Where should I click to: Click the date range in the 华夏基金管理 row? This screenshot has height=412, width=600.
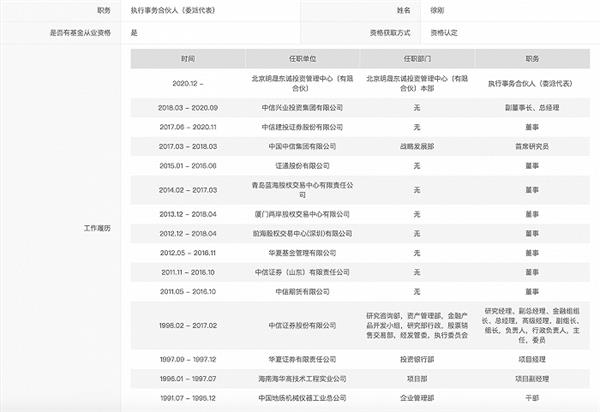188,253
